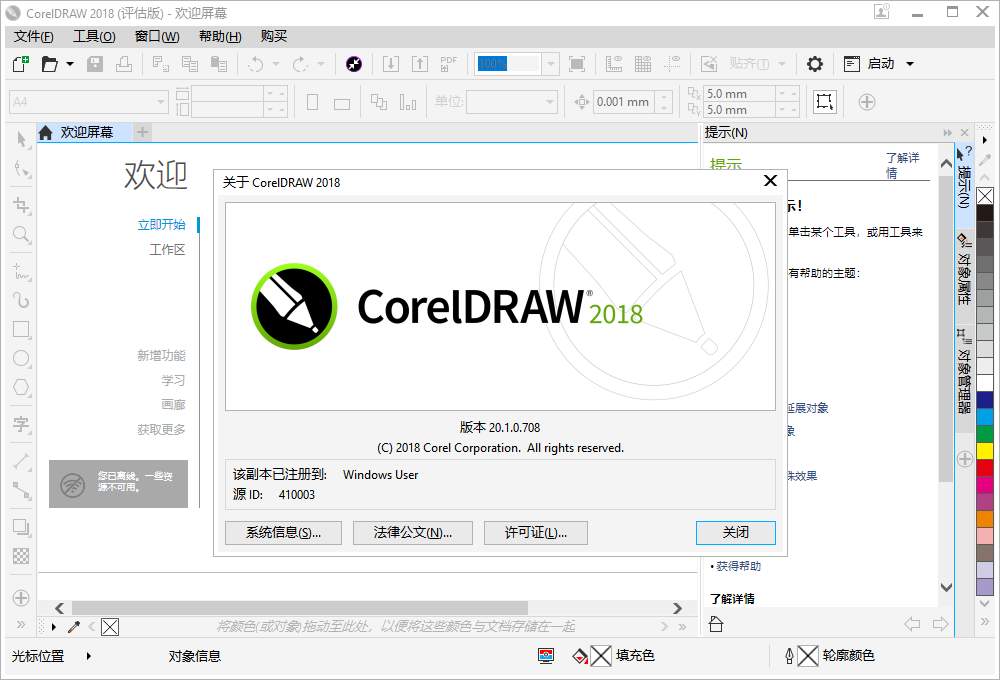Select the red swatch in the color palette
This screenshot has width=1000, height=680.
(x=985, y=468)
